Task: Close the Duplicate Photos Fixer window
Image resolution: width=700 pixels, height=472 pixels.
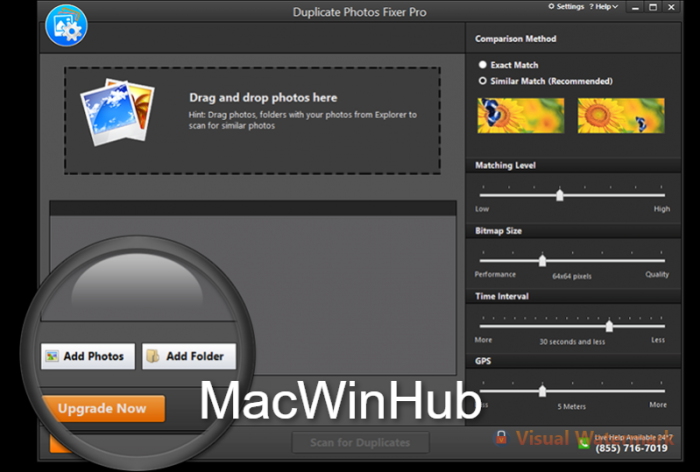Action: click(x=671, y=7)
